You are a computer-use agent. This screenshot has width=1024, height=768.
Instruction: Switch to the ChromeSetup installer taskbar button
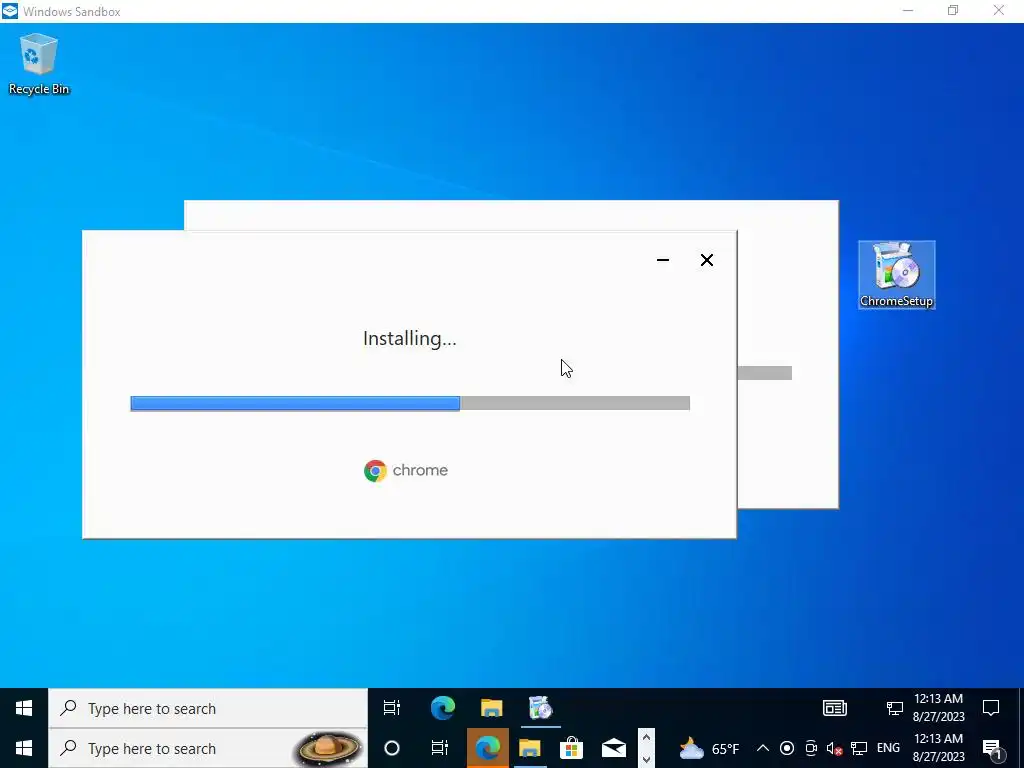[x=541, y=708]
